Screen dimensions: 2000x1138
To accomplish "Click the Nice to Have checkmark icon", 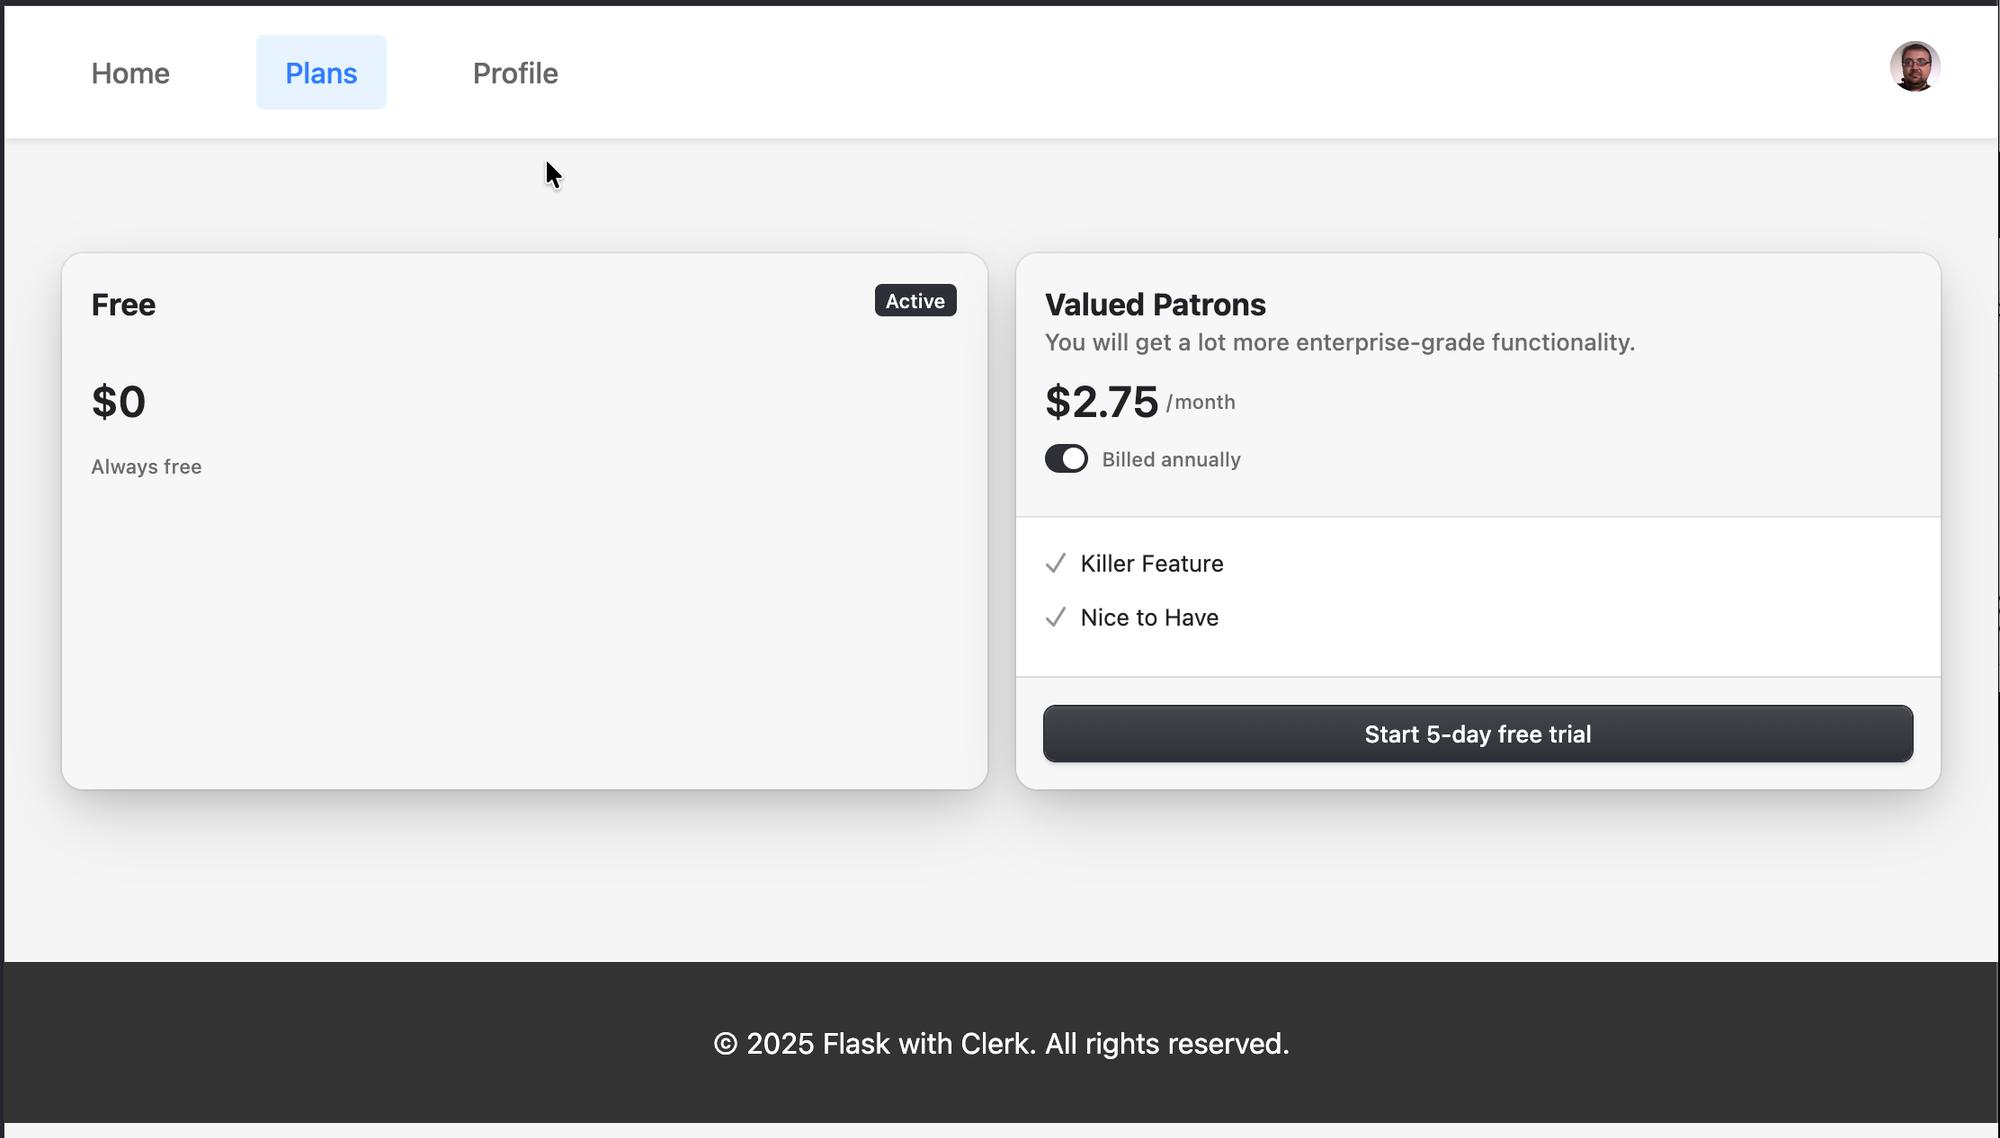I will pos(1055,618).
